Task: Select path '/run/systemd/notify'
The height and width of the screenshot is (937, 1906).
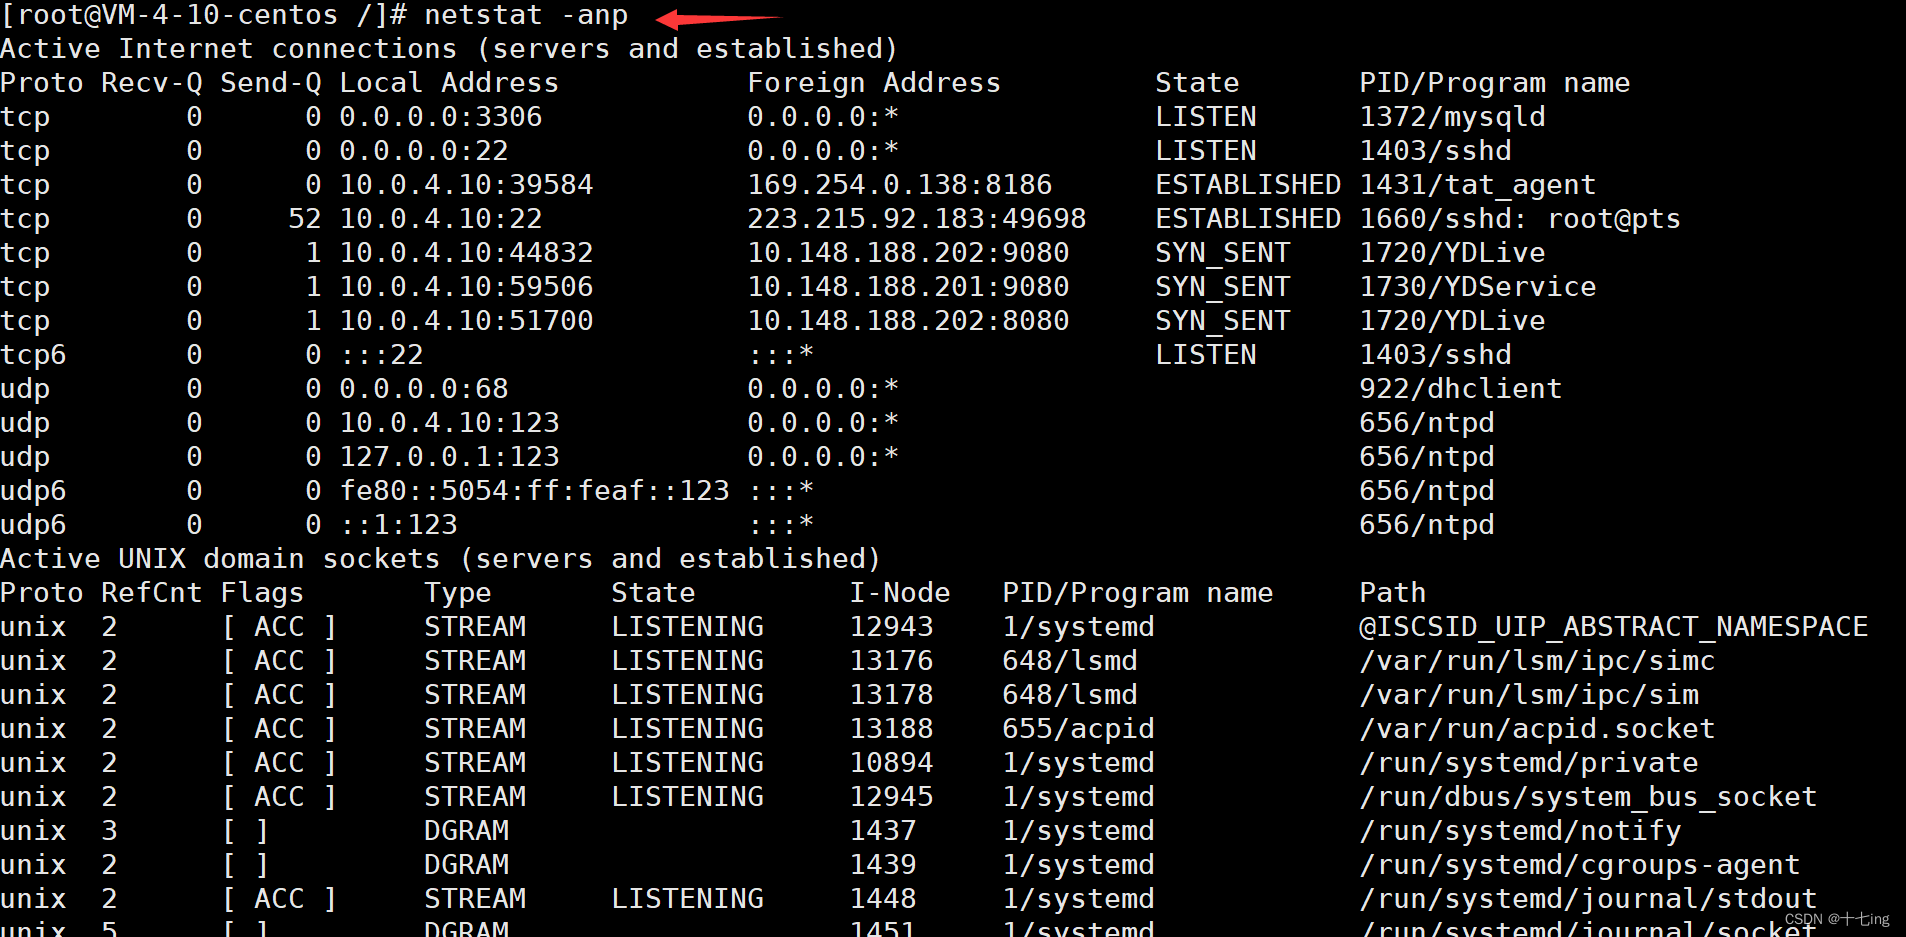Action: (1521, 831)
